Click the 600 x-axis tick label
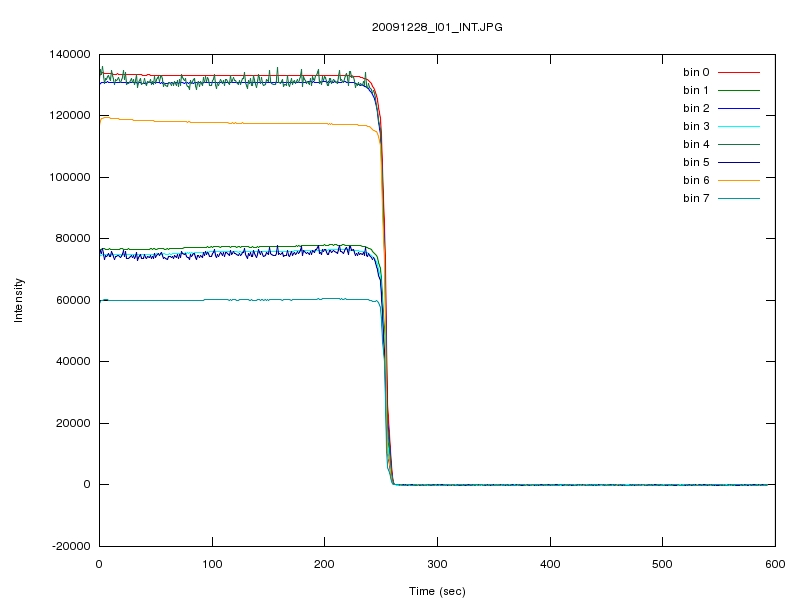Screen dimensions: 800x600 tap(775, 564)
